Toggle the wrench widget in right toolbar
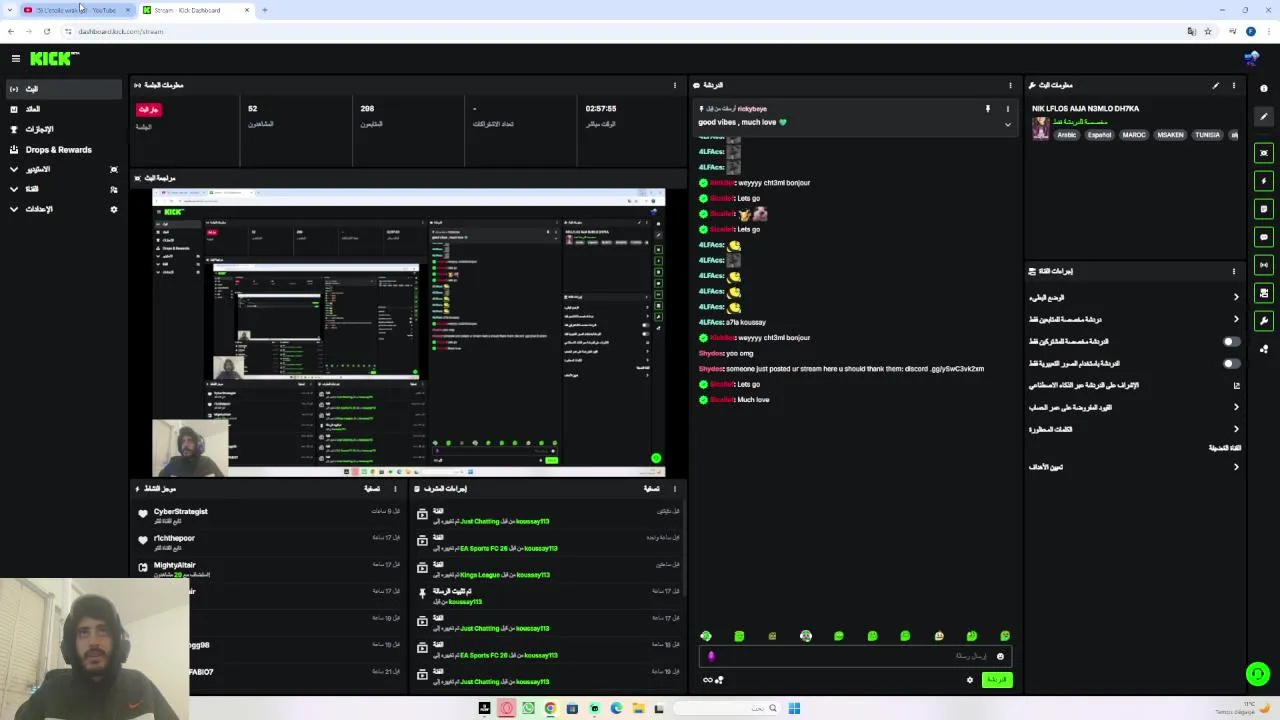The width and height of the screenshot is (1280, 720). click(1264, 321)
